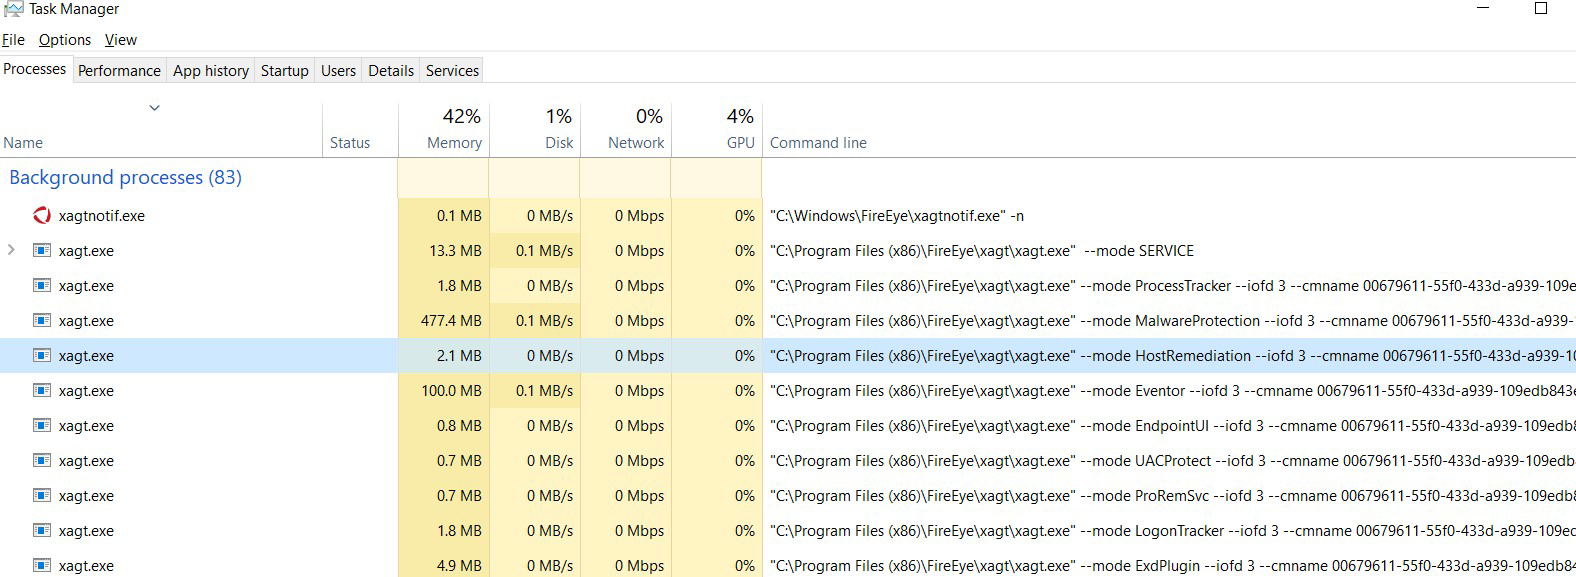The width and height of the screenshot is (1576, 577).
Task: Click the icon of the xagt.exe ExdPlugin row
Action: coord(42,565)
